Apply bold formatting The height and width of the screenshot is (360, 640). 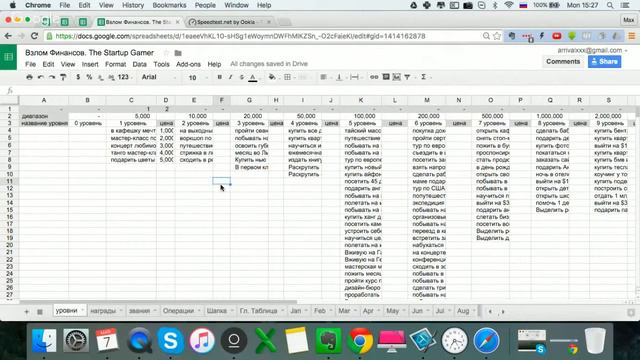pos(220,77)
